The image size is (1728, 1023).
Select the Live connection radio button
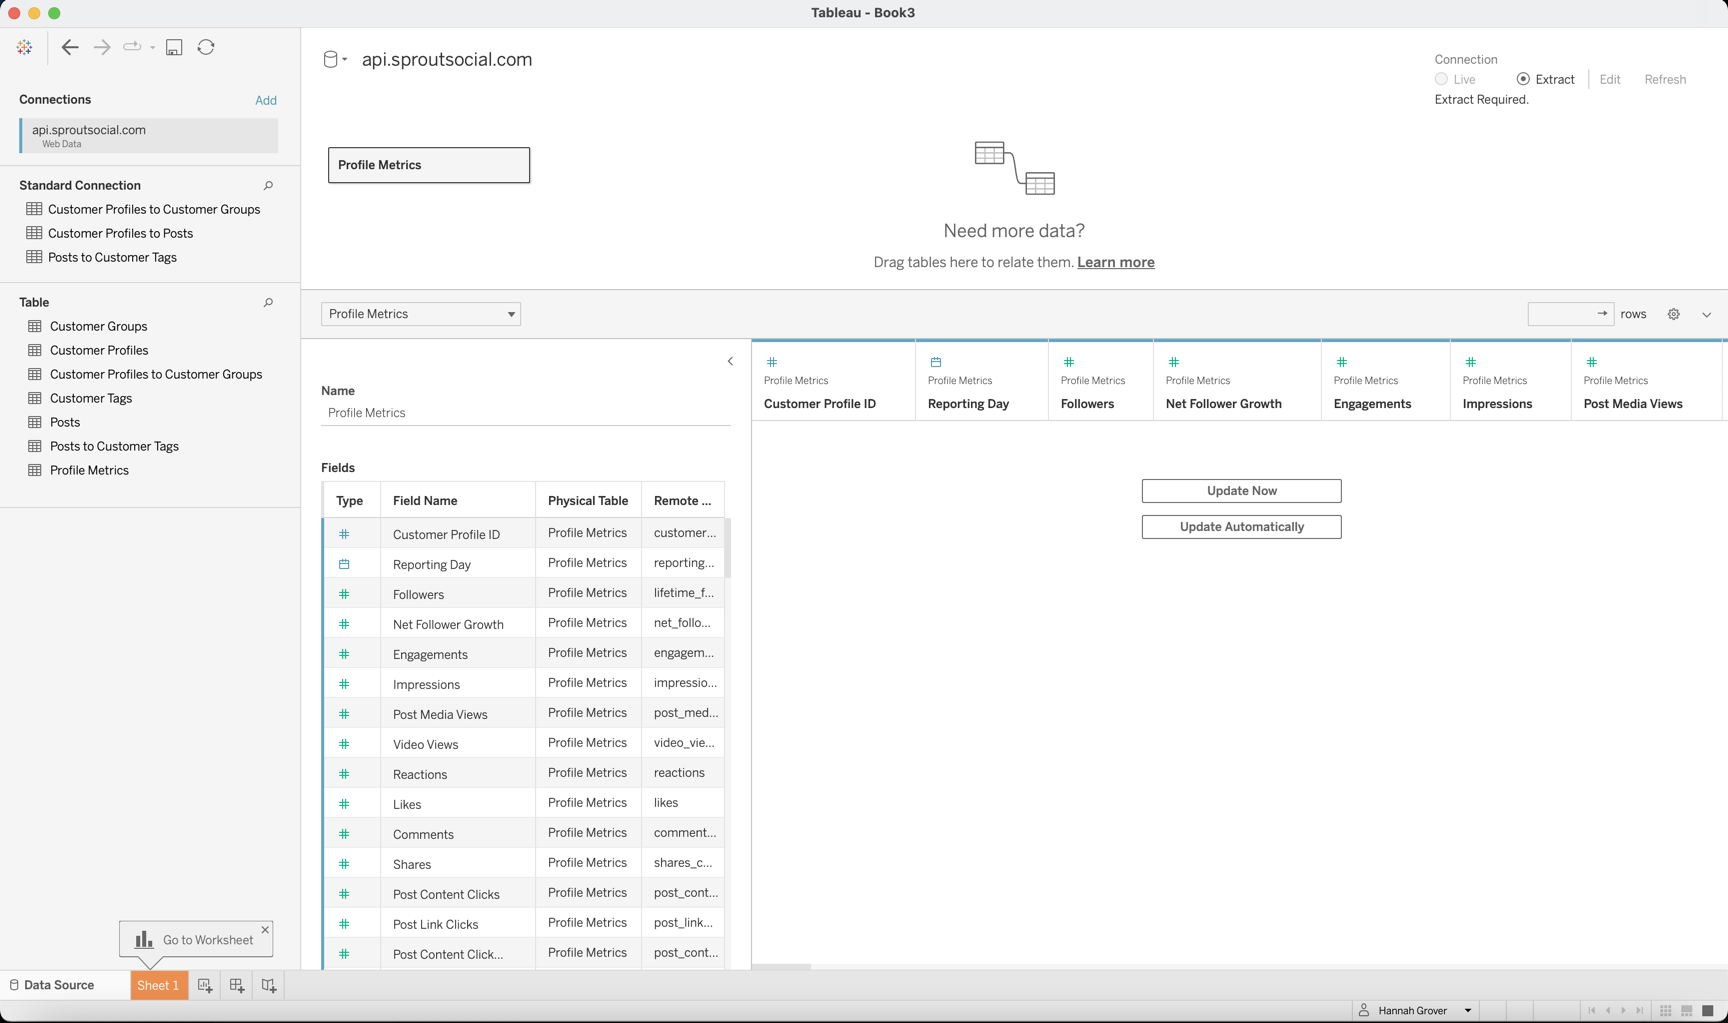1441,79
